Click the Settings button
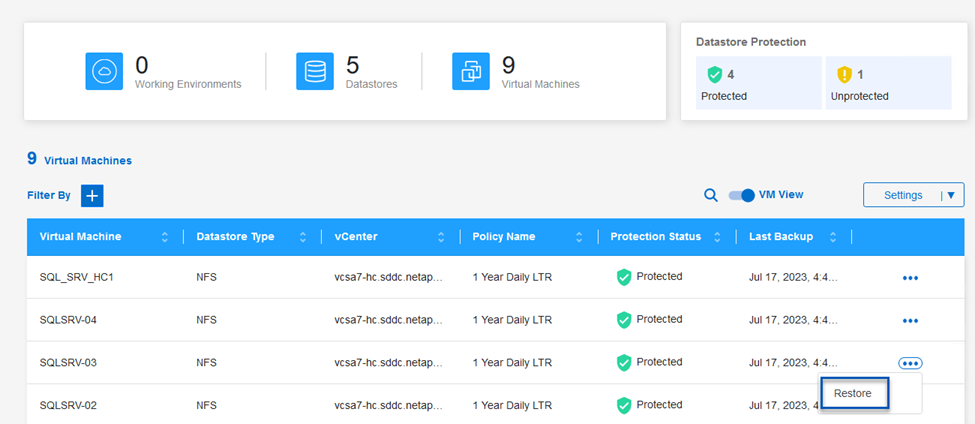 (903, 195)
